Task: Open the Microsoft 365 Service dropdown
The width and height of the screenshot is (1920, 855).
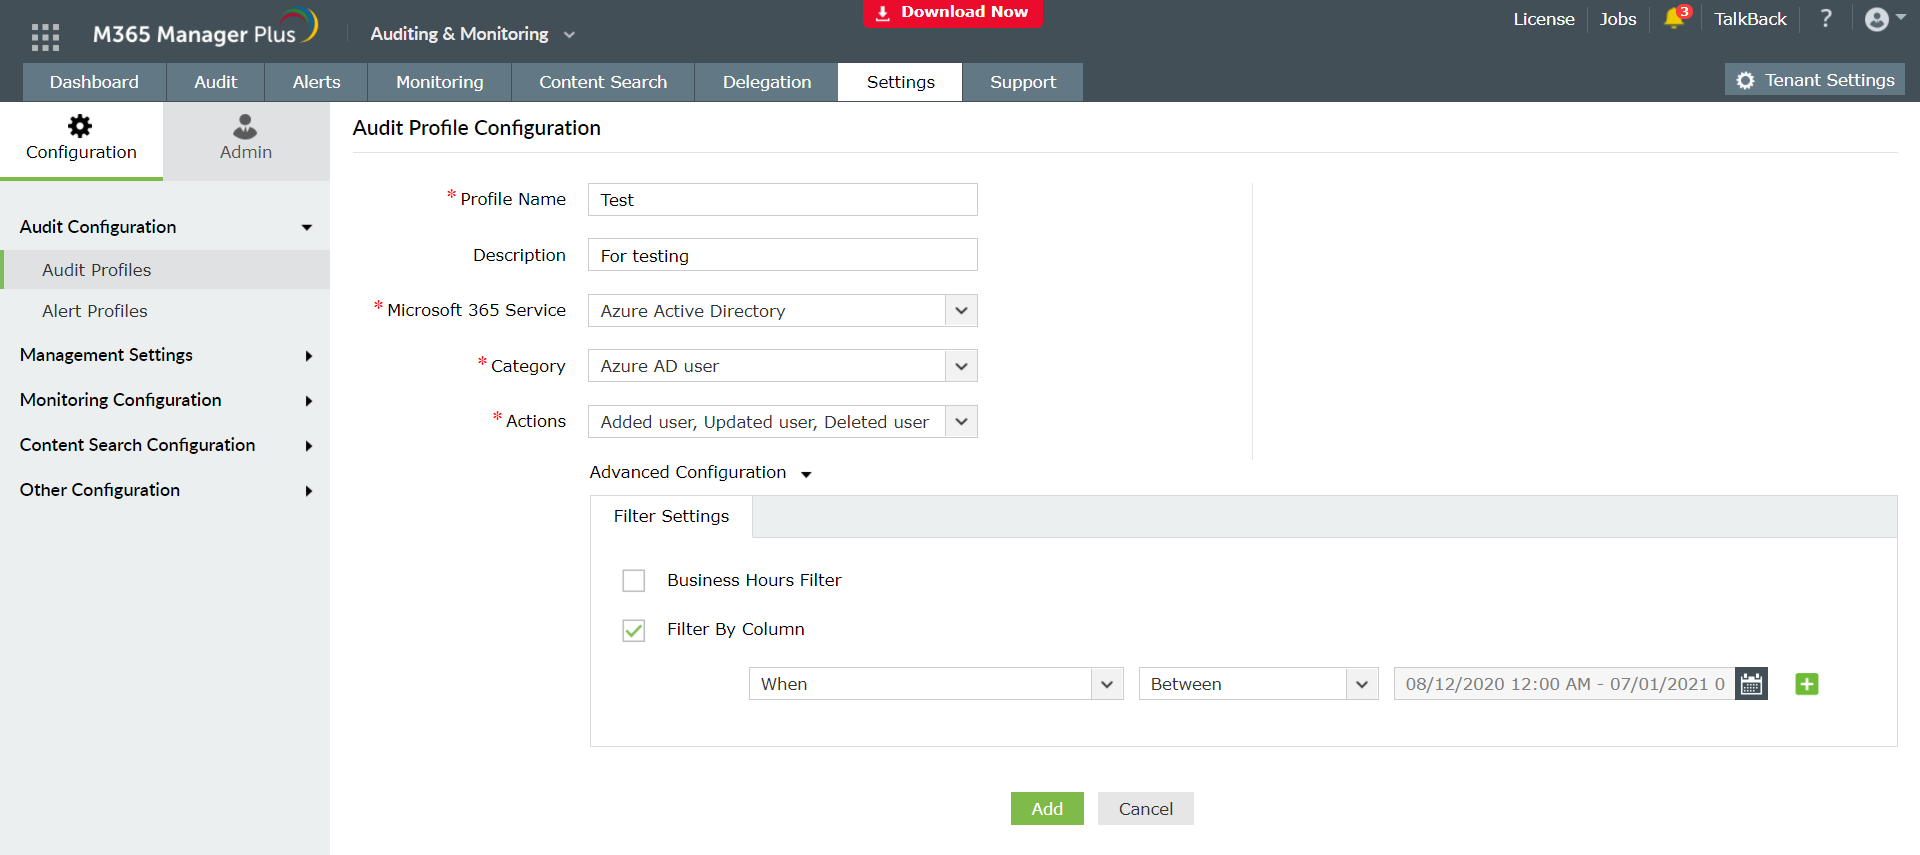Action: click(x=782, y=311)
